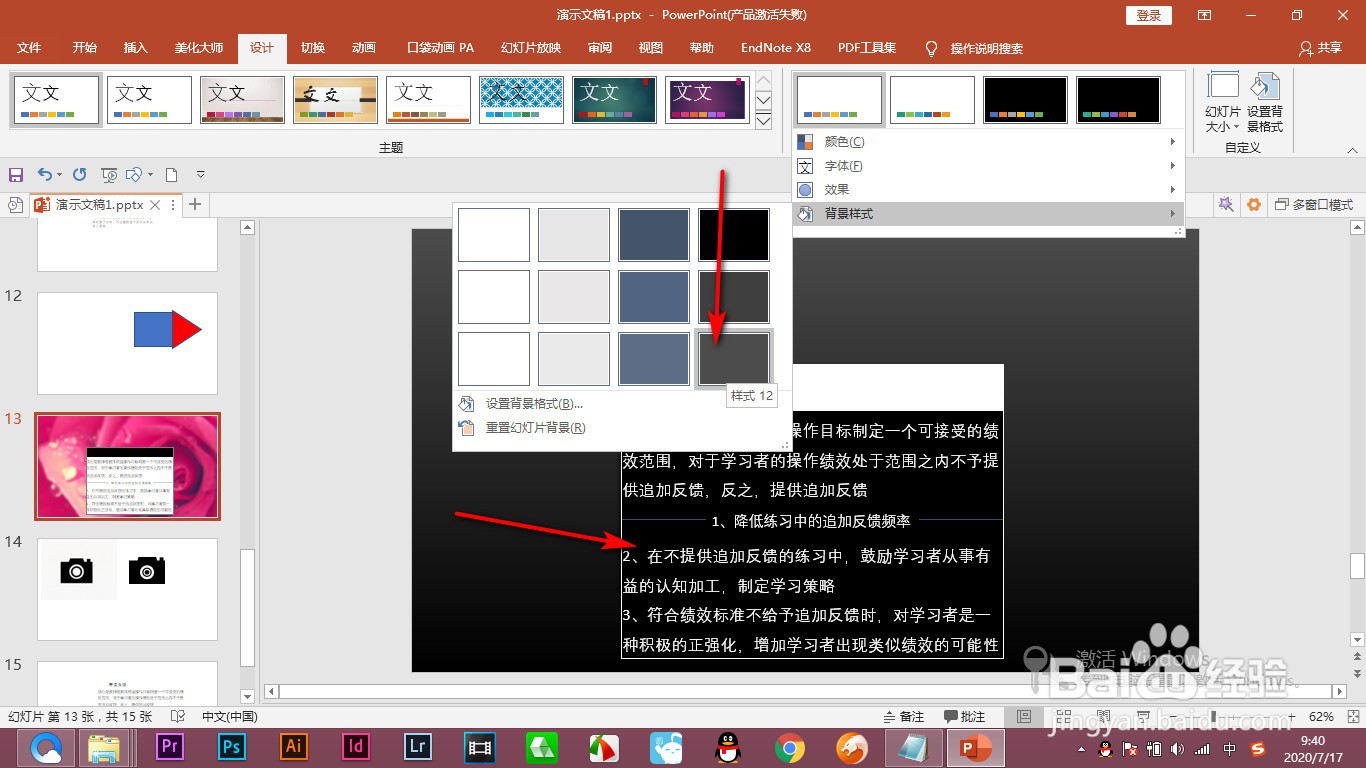Image resolution: width=1366 pixels, height=768 pixels.
Task: Toggle the 批注 comments pane
Action: pyautogui.click(x=965, y=717)
